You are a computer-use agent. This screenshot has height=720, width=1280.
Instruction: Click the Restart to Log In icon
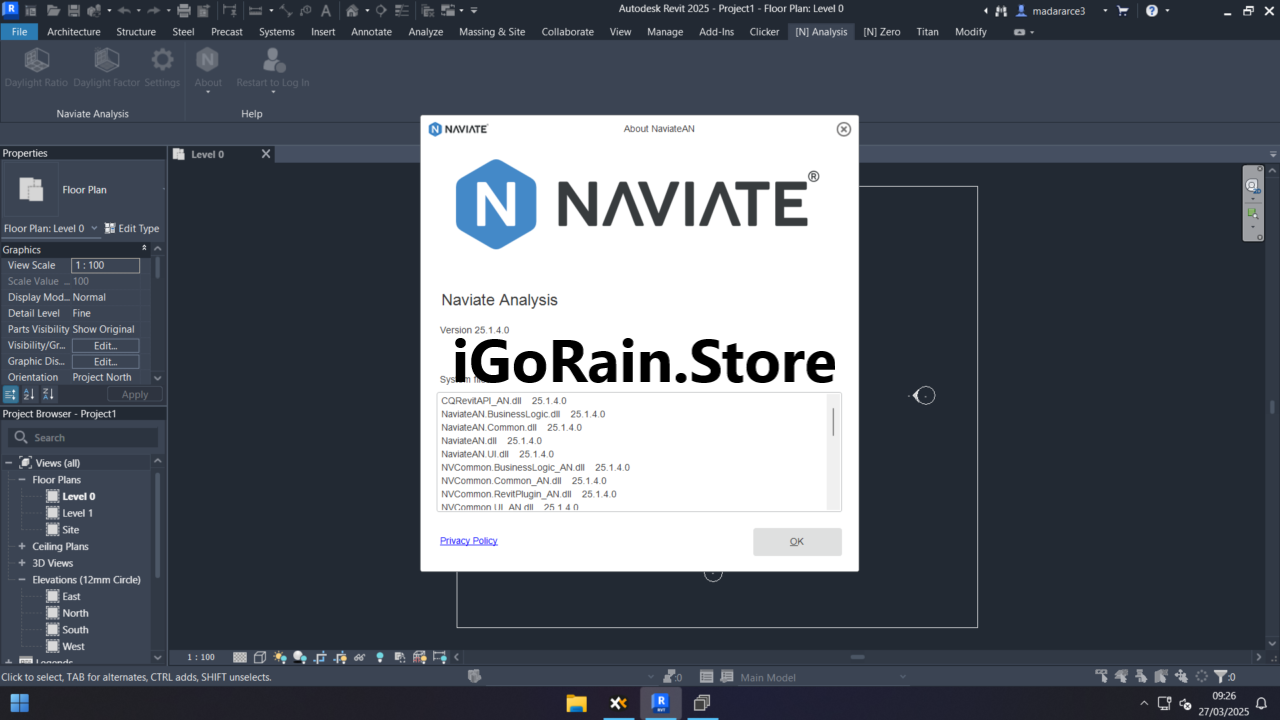(x=272, y=60)
